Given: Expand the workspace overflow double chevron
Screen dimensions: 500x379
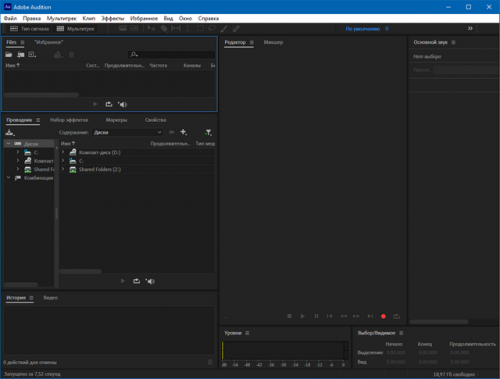Looking at the screenshot, I should coord(470,29).
